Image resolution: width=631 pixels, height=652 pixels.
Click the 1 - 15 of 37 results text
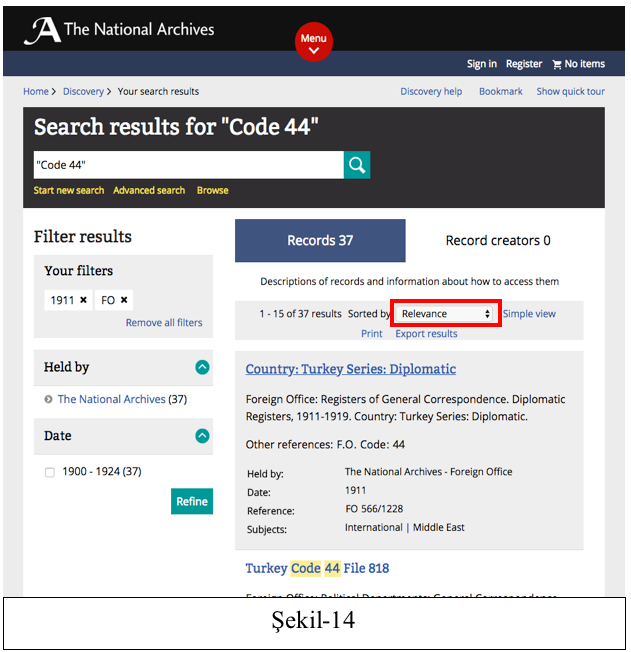point(300,314)
